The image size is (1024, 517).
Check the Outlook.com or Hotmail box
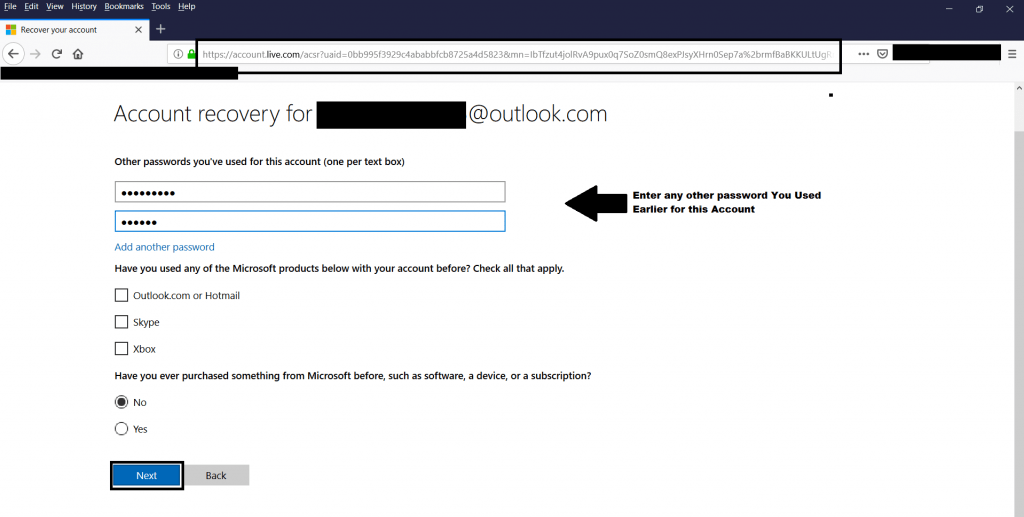click(x=121, y=295)
